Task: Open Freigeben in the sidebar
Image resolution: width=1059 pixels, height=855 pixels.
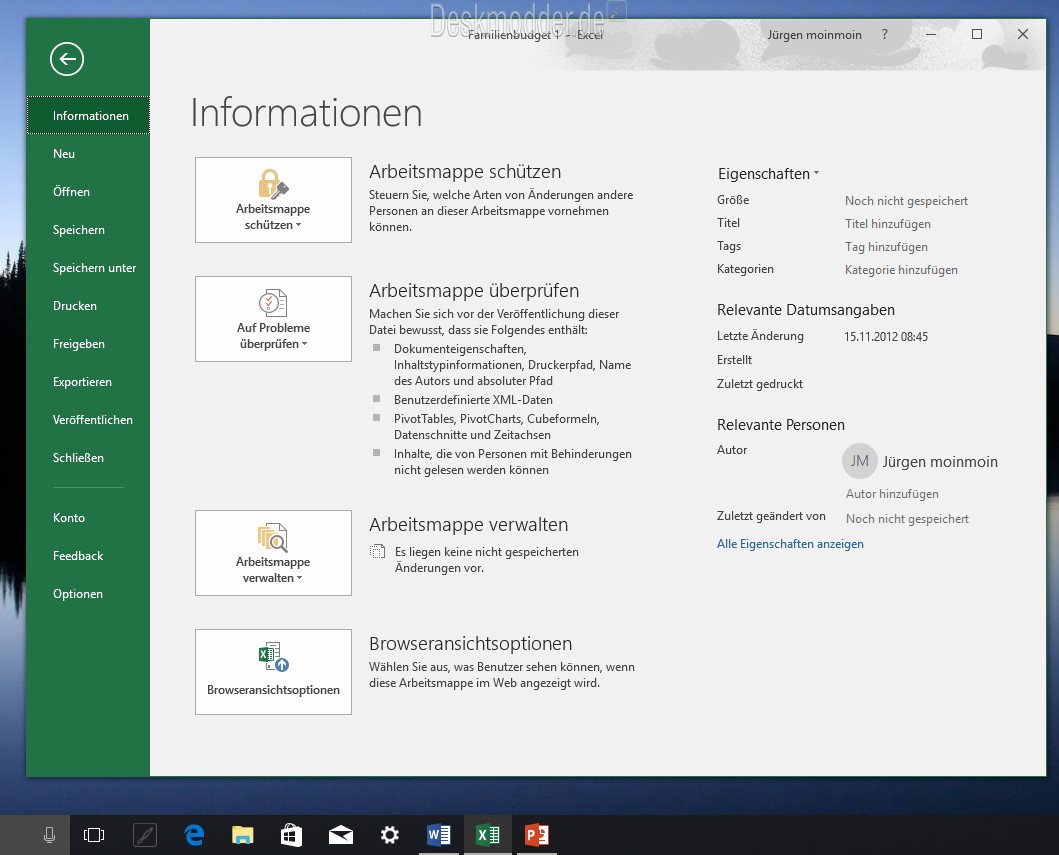Action: pos(88,344)
